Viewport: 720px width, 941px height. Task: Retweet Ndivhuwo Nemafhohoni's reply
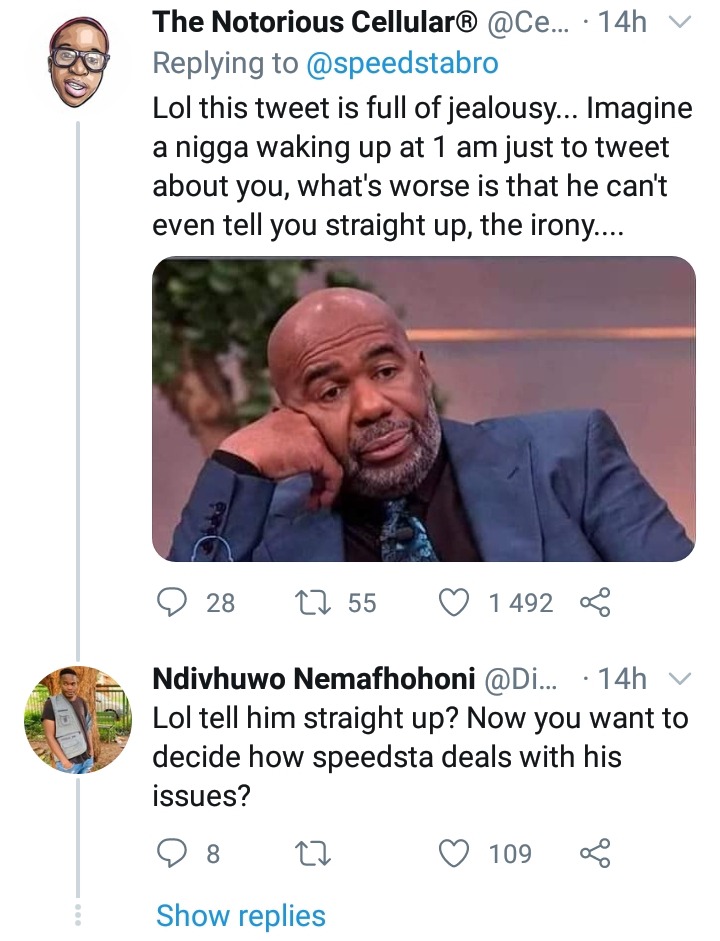pyautogui.click(x=313, y=853)
